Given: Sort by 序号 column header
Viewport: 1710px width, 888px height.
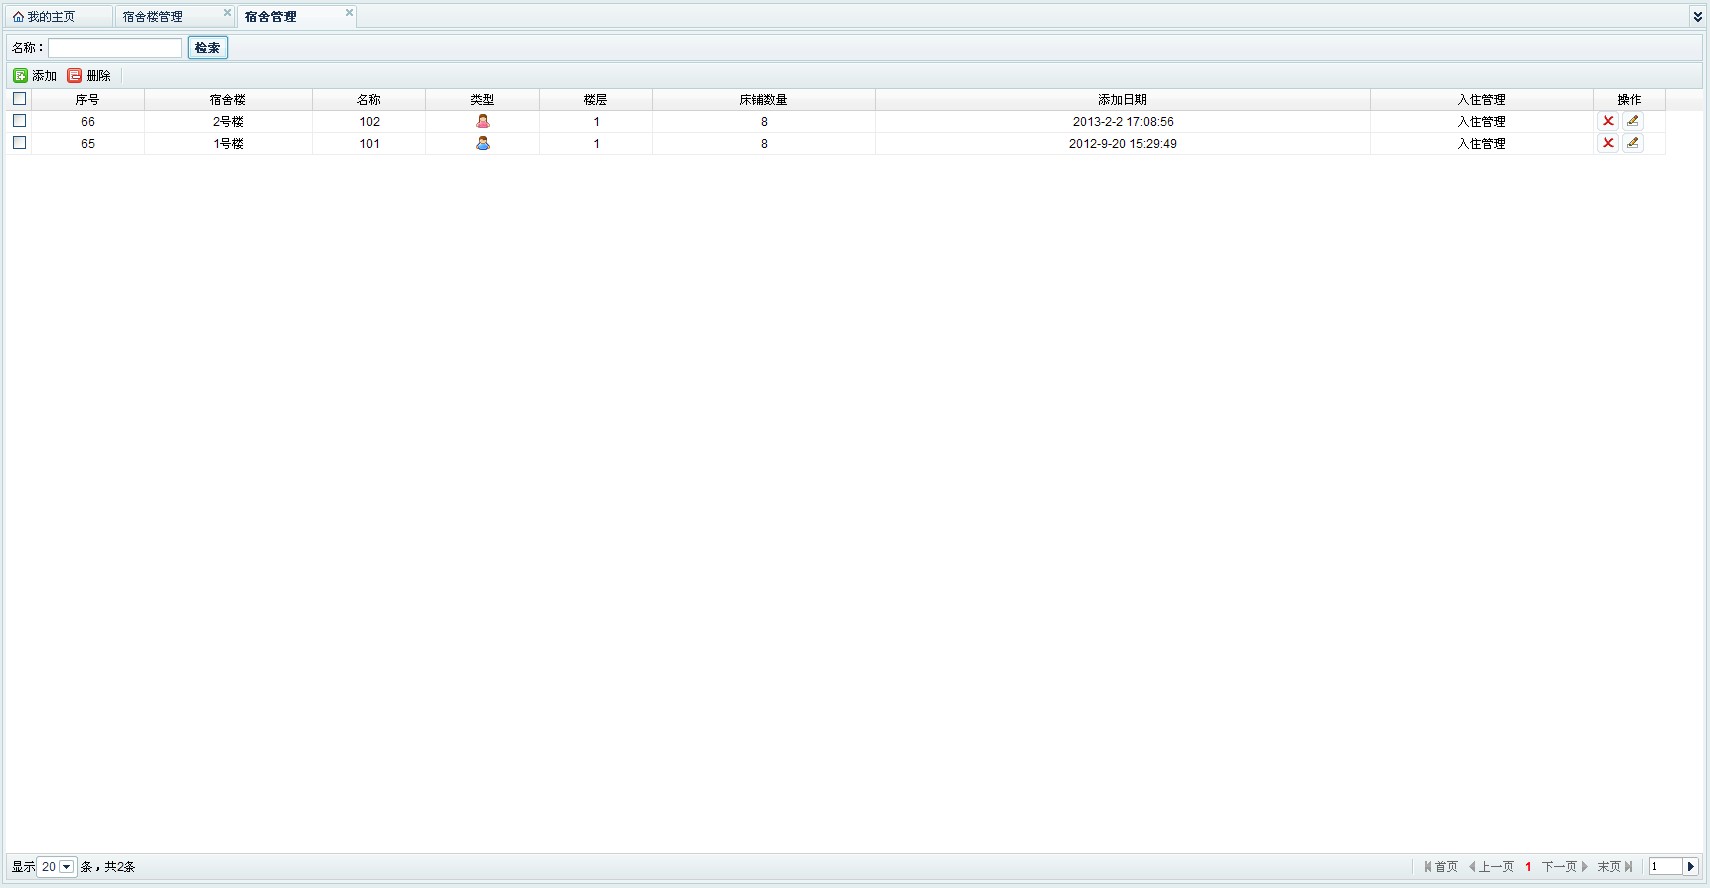Looking at the screenshot, I should click(88, 100).
